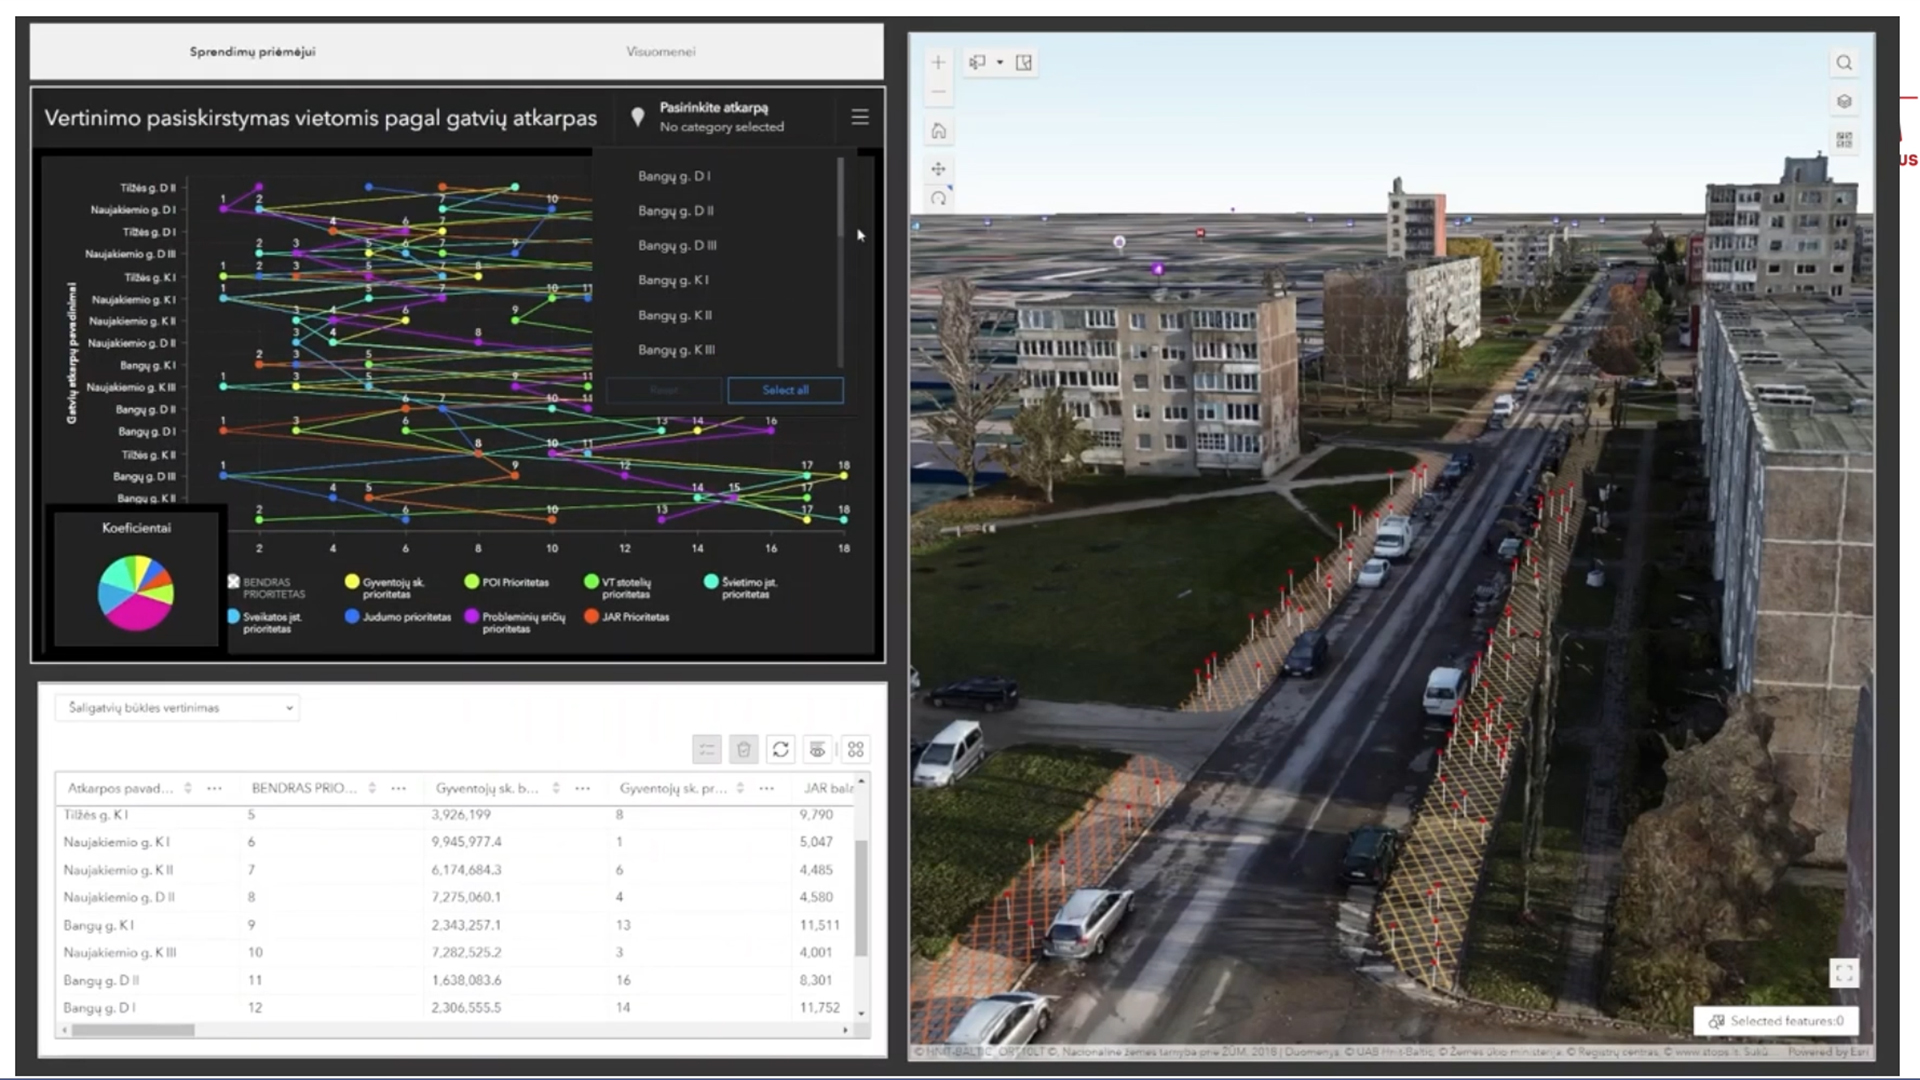Refresh the attribute table

point(781,749)
